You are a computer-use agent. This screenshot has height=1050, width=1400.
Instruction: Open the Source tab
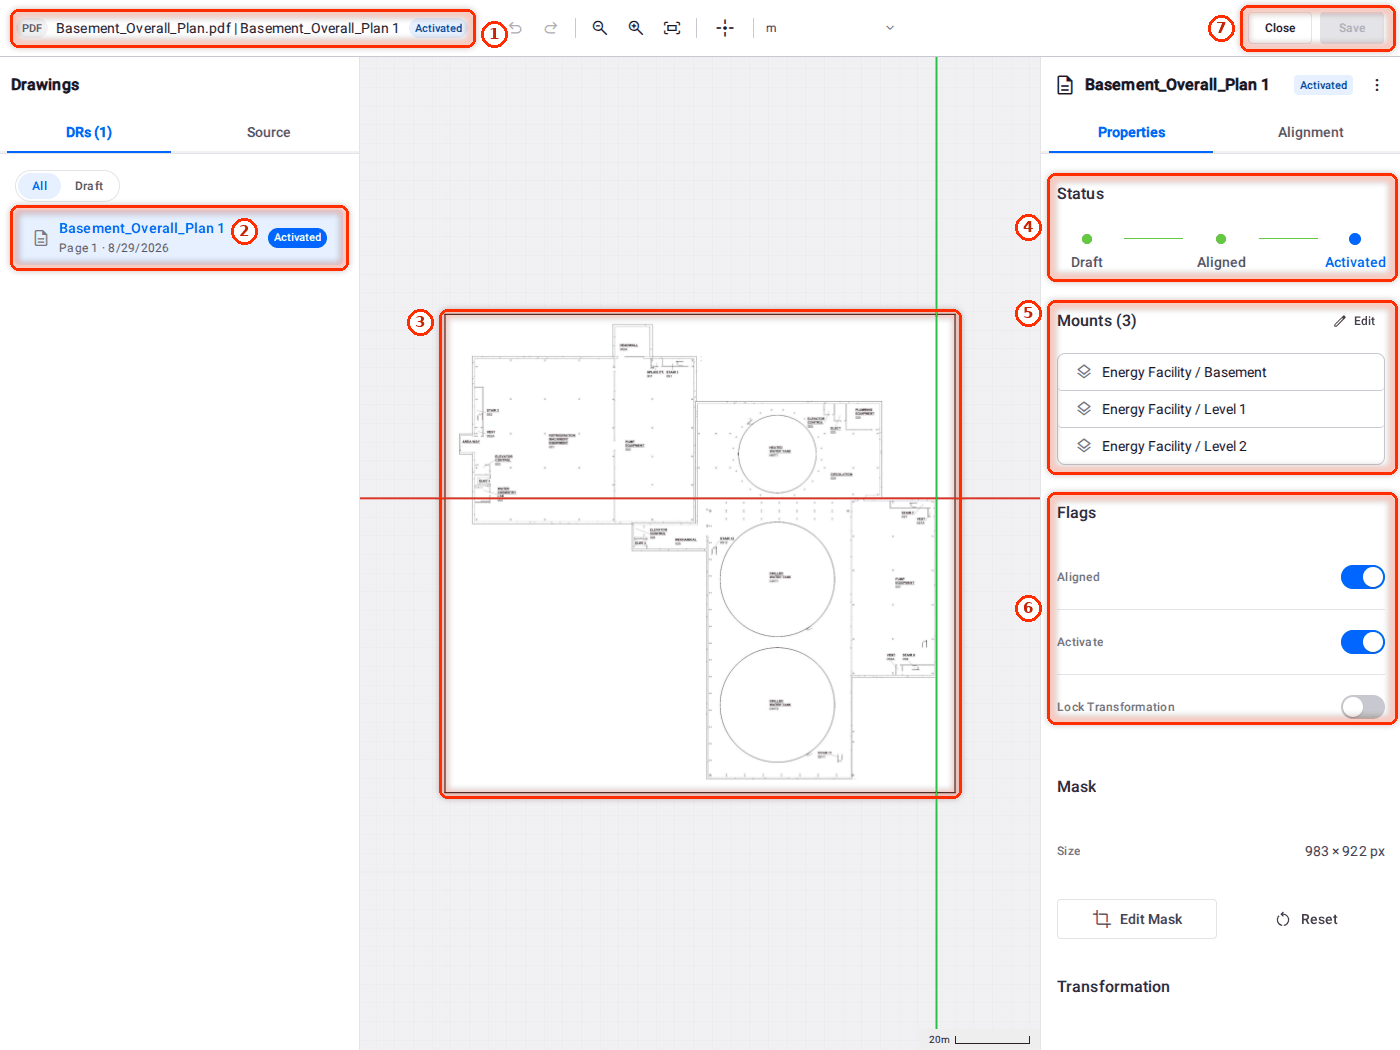(x=268, y=132)
